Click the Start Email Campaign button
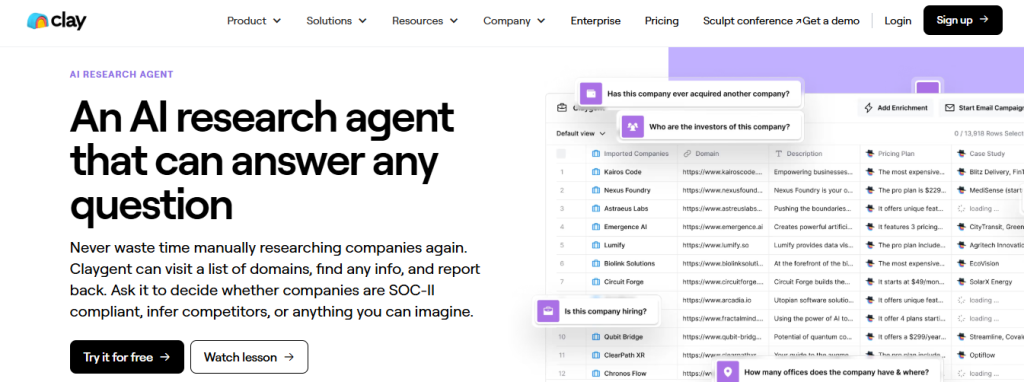1024x382 pixels. pos(982,108)
